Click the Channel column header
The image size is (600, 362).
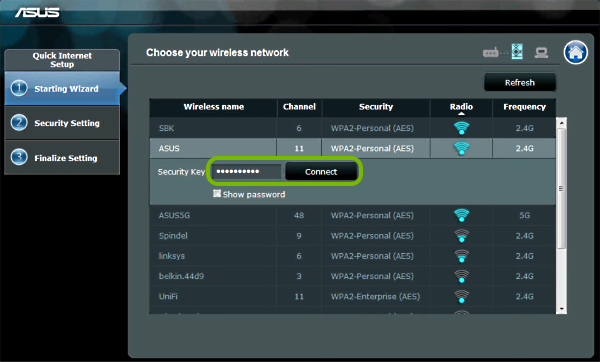coord(299,107)
